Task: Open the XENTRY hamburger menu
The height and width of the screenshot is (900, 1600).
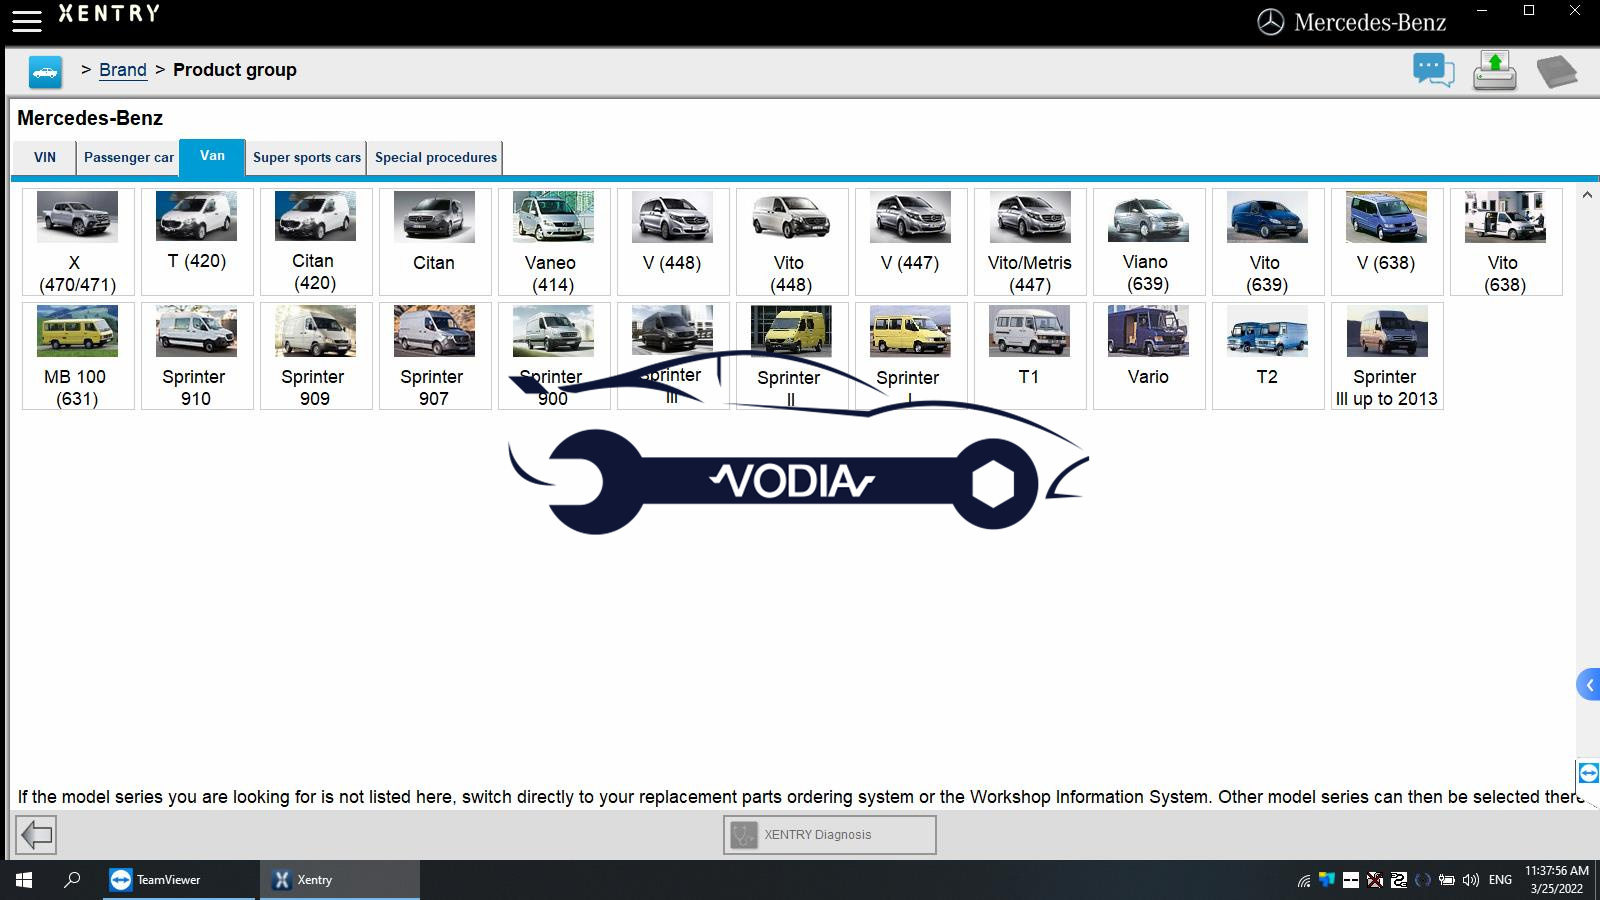Action: (27, 20)
